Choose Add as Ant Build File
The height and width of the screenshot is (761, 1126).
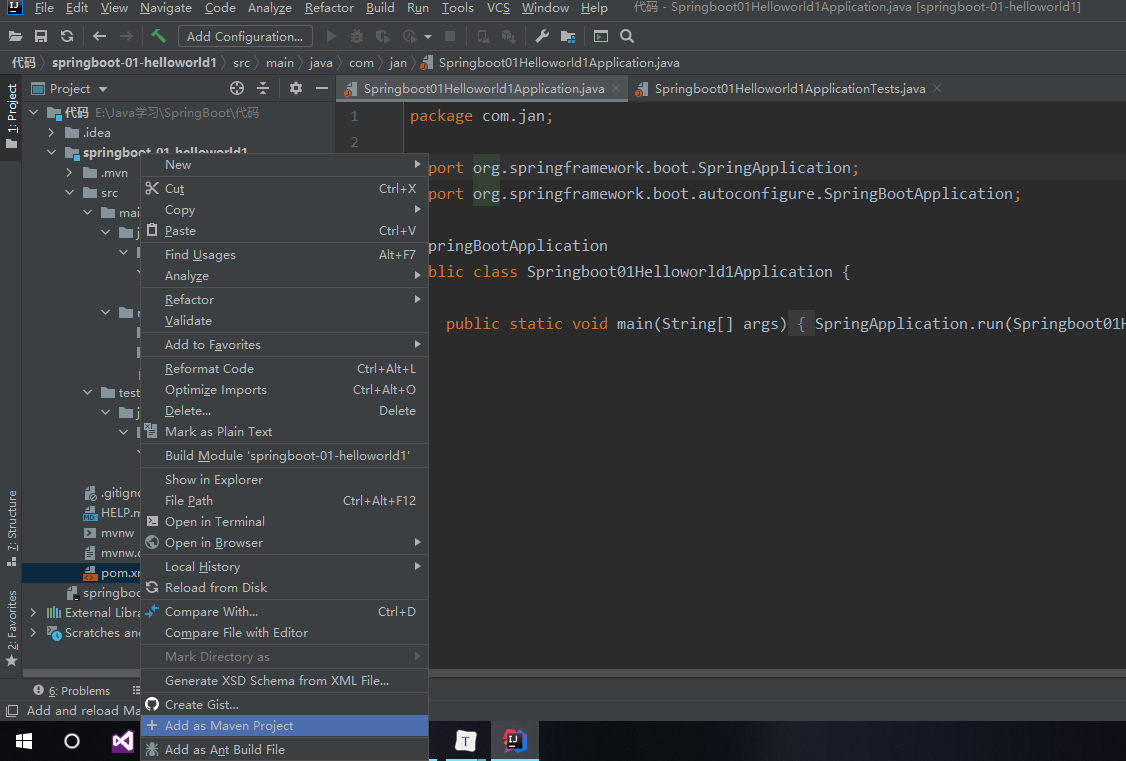[284, 750]
